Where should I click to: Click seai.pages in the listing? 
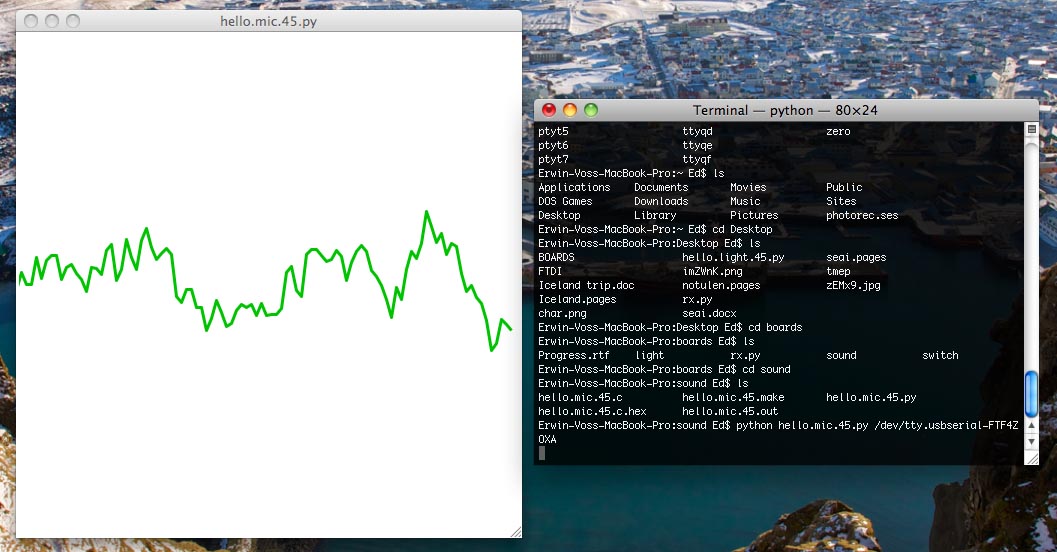(x=856, y=257)
